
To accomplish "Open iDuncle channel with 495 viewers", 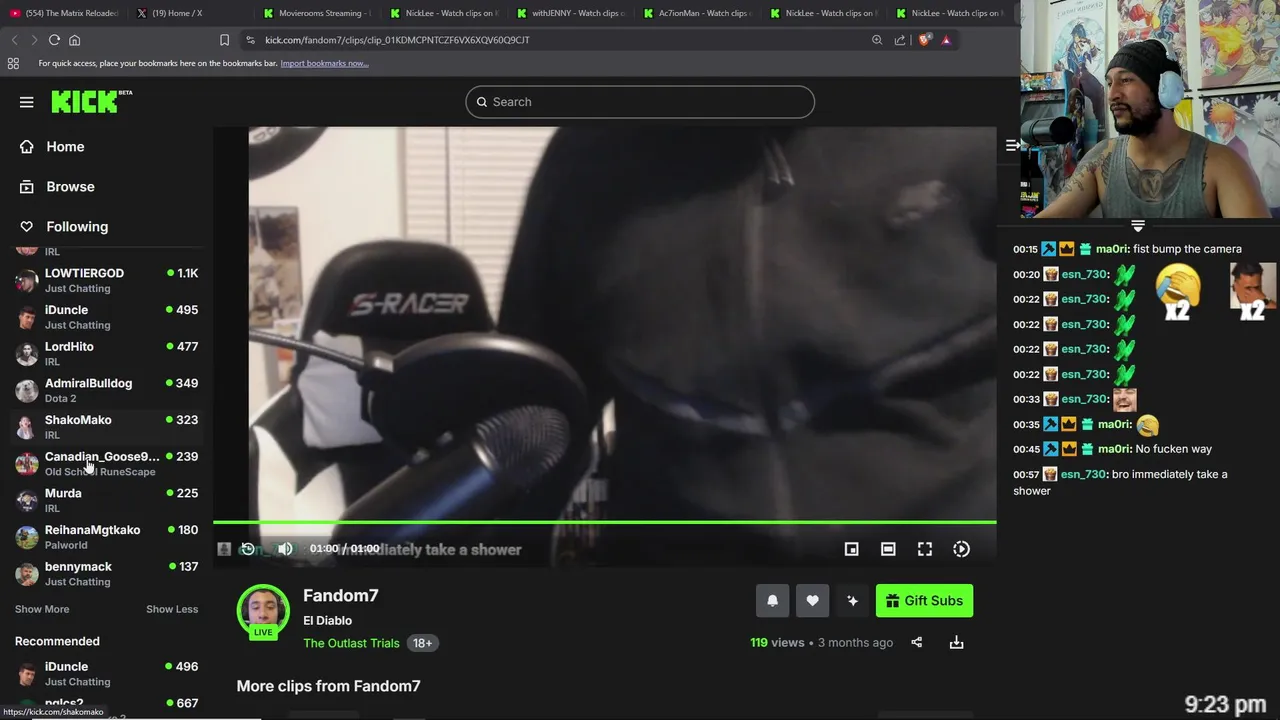I will click(106, 317).
